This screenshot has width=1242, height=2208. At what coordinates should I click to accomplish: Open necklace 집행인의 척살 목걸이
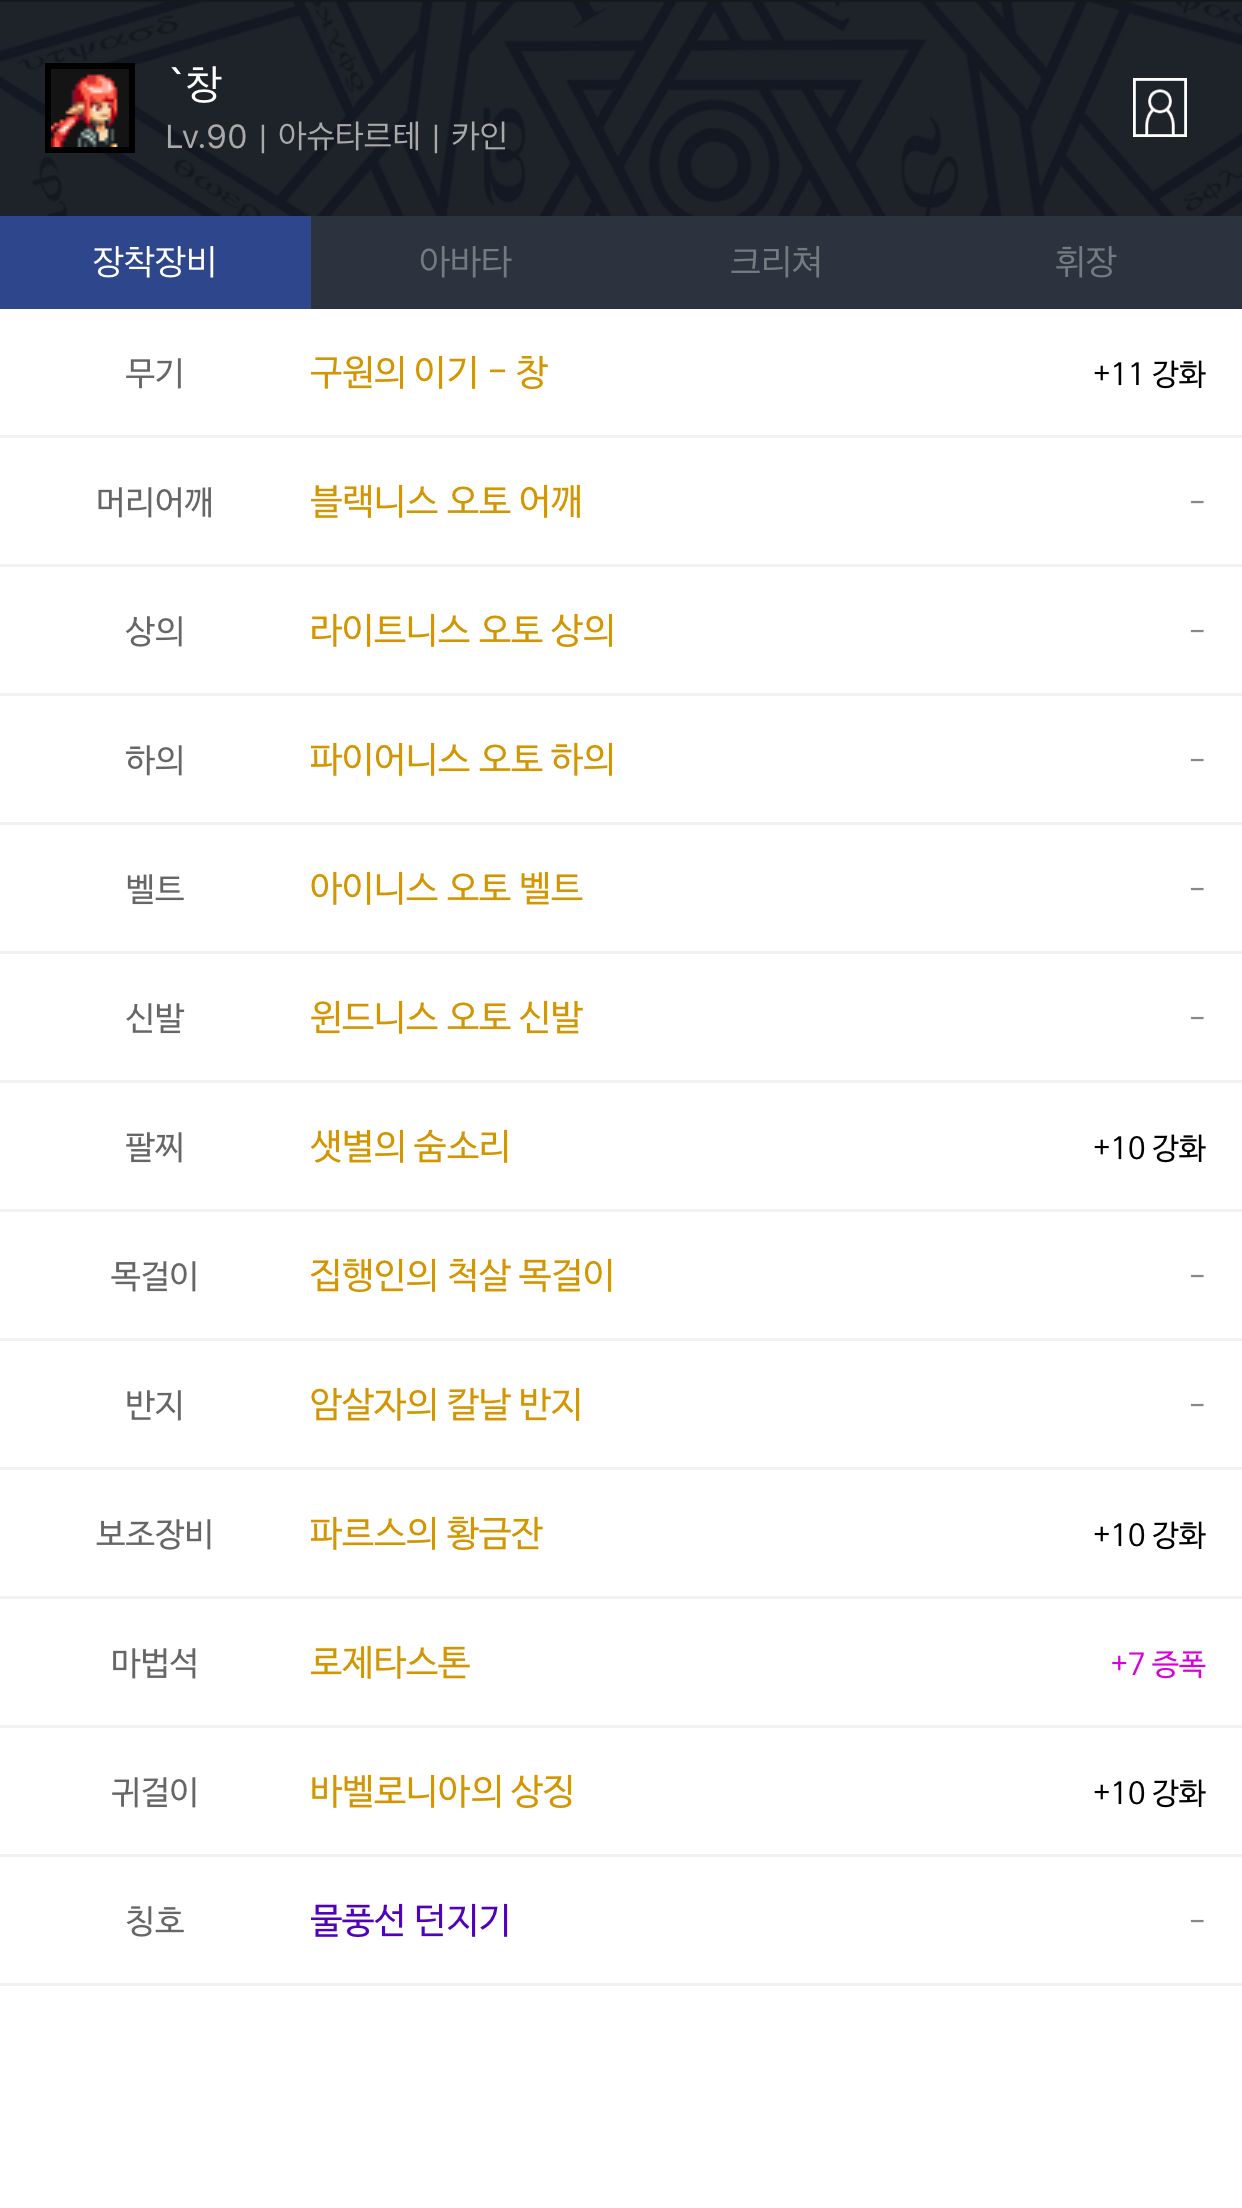[462, 1275]
